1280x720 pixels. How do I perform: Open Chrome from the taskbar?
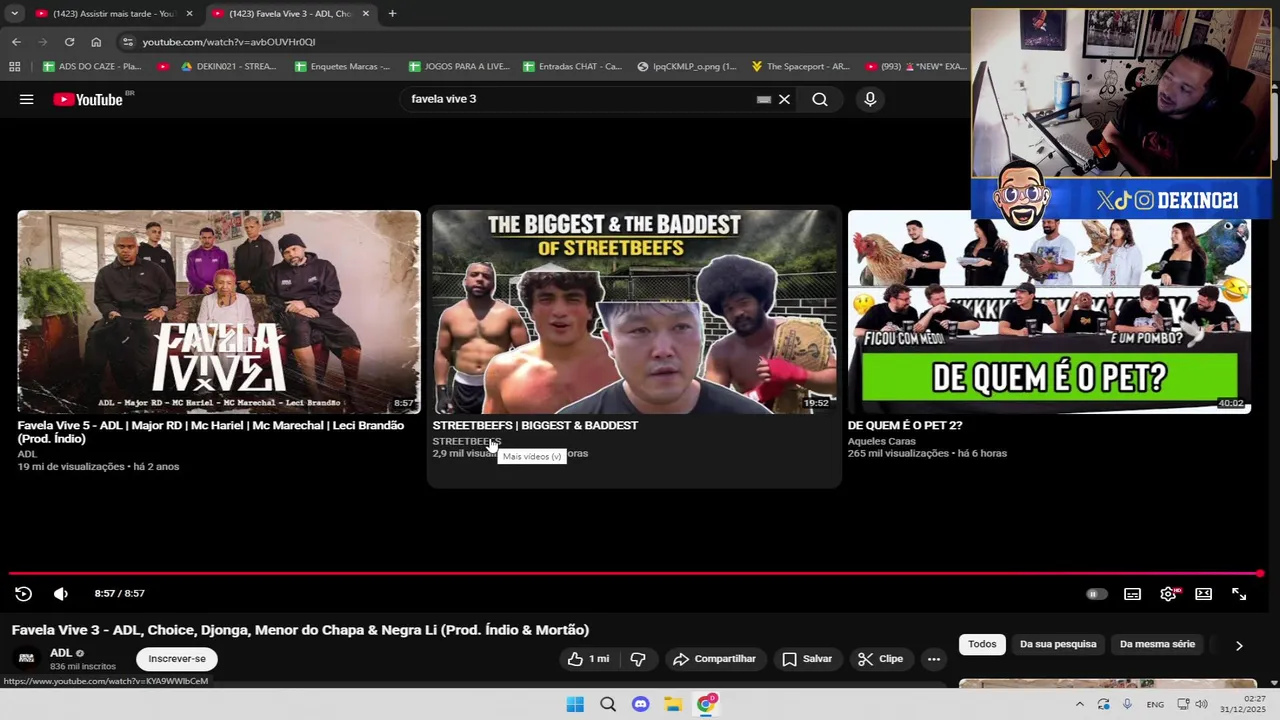click(706, 704)
